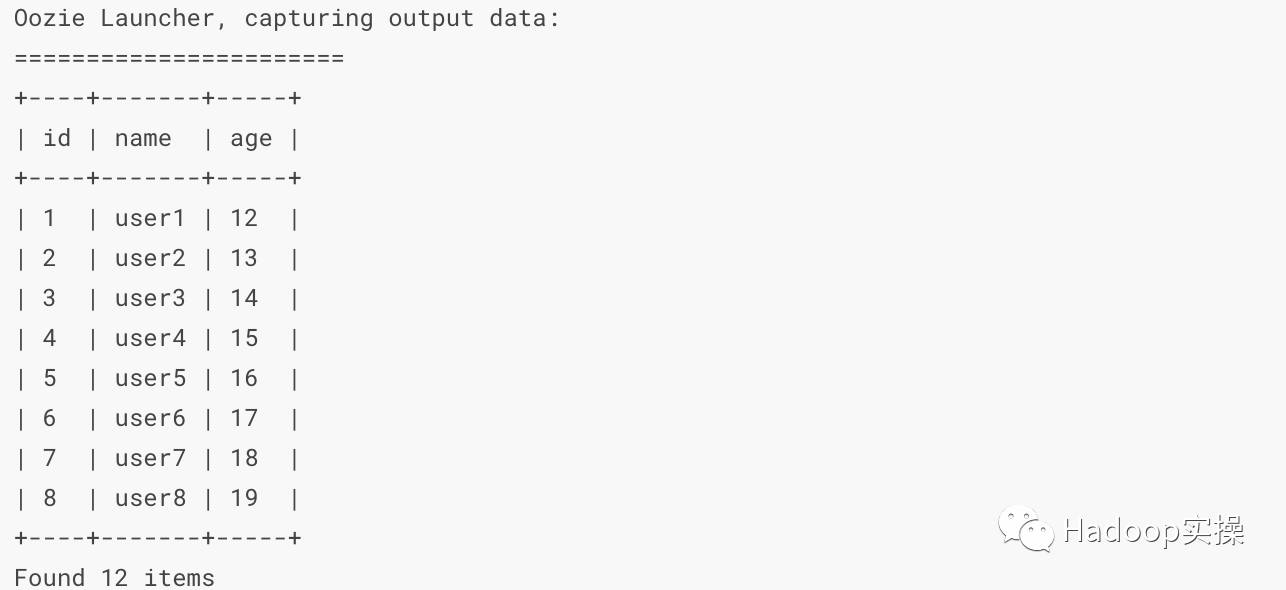Select the "id" column header
This screenshot has height=590, width=1286.
(x=57, y=138)
